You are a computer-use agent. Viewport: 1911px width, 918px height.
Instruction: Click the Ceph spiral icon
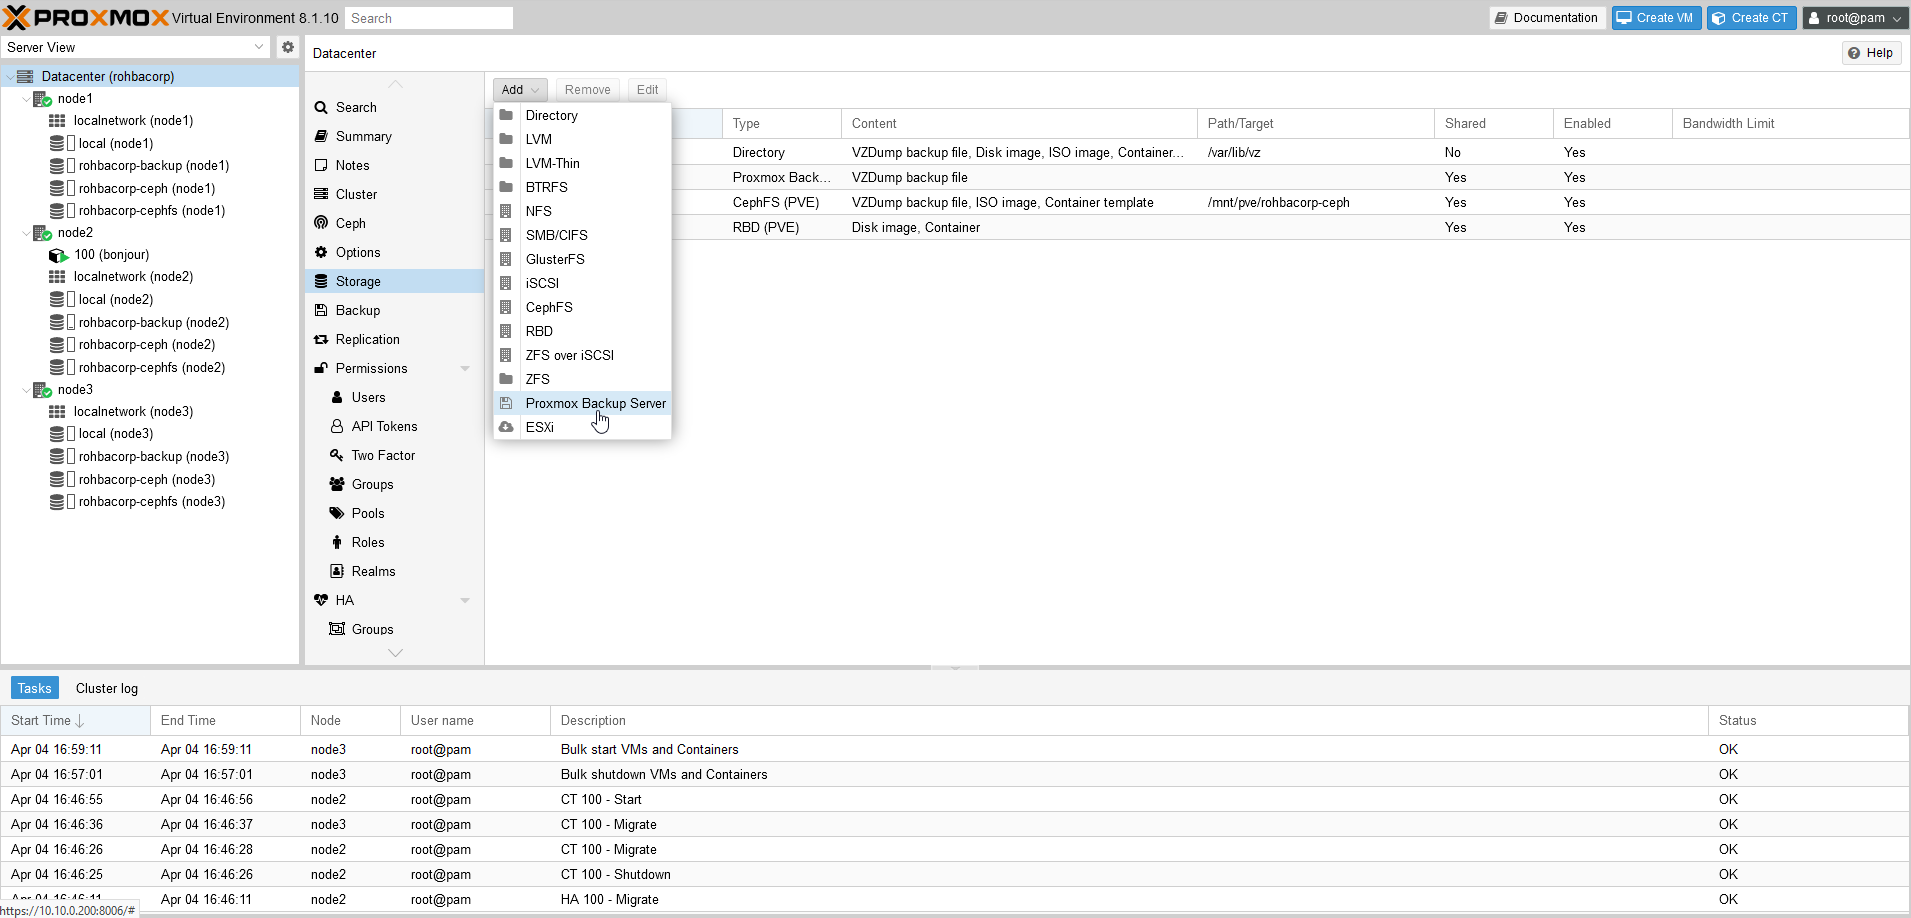coord(321,223)
